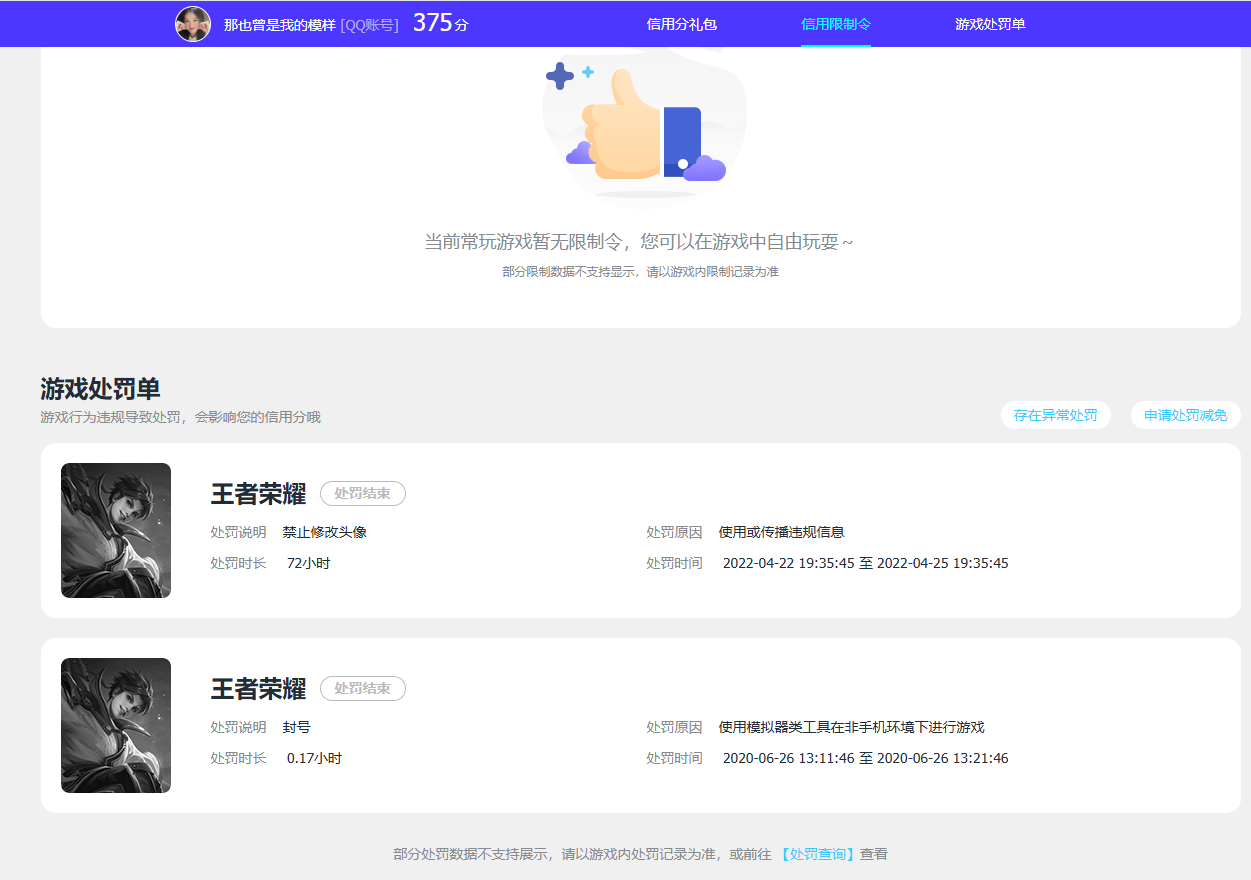Click the 王者荣耀 title on the 封号 record

pyautogui.click(x=258, y=689)
